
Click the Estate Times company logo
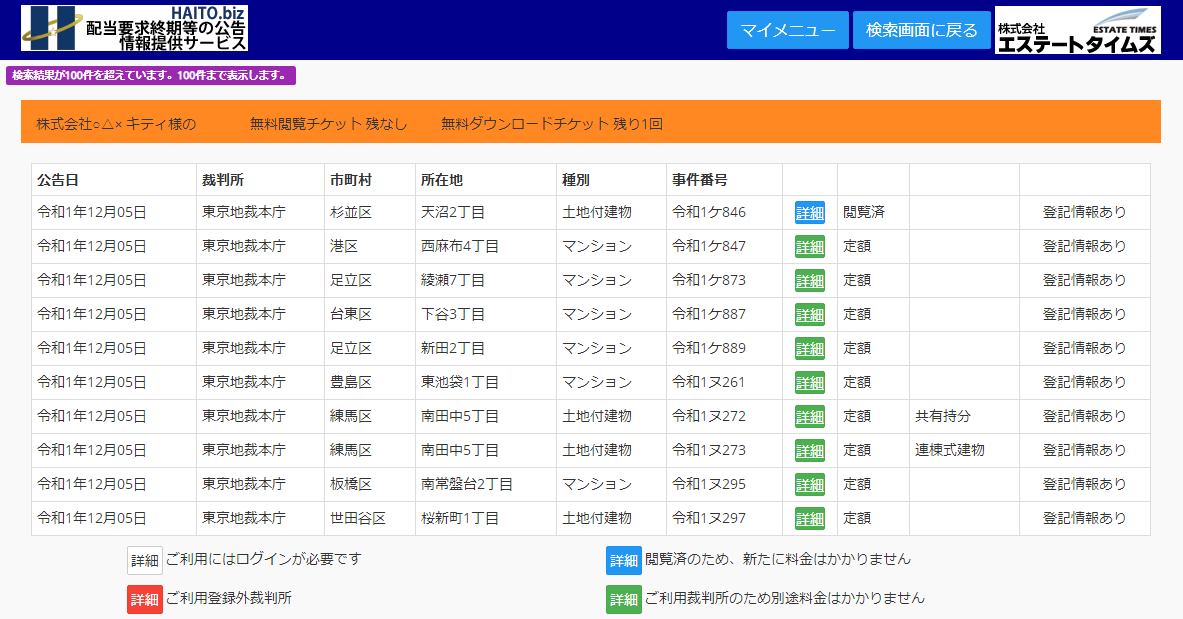point(1077,30)
